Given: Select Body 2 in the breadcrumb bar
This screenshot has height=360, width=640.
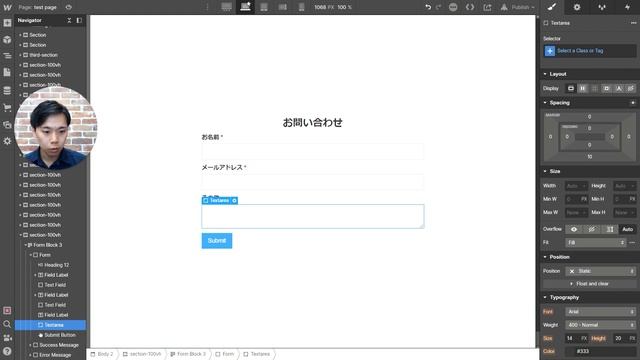Looking at the screenshot, I should 102,354.
